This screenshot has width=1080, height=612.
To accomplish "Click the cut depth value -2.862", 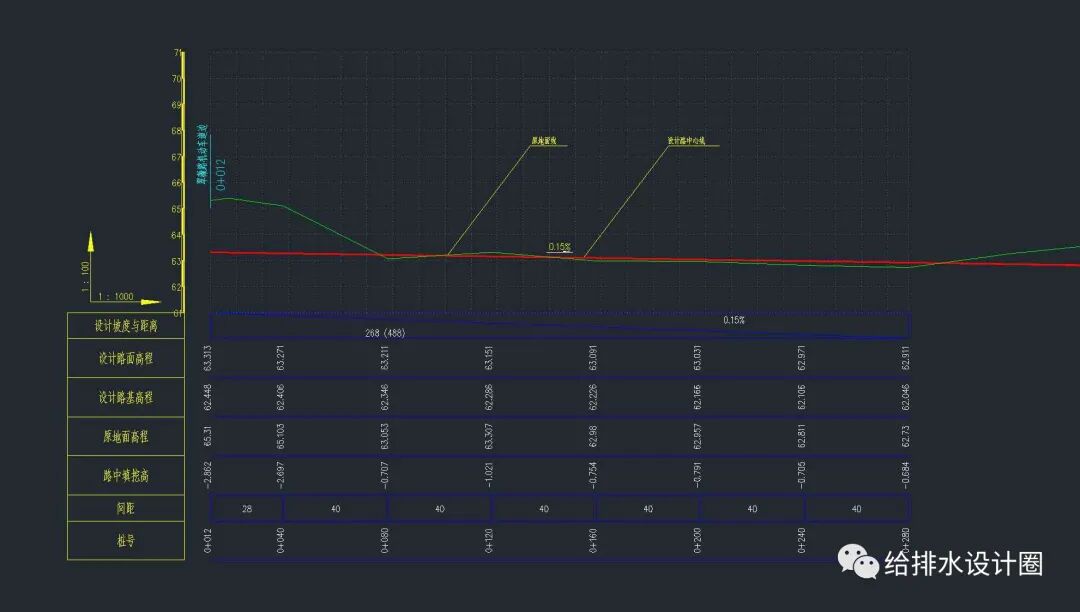I will pos(208,475).
